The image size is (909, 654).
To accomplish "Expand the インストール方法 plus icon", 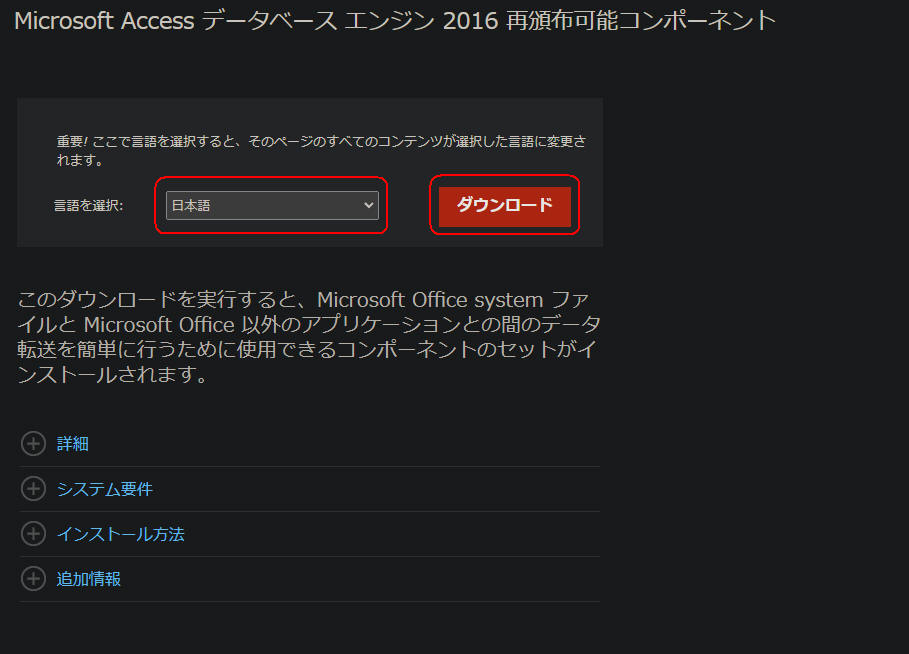I will (x=34, y=533).
